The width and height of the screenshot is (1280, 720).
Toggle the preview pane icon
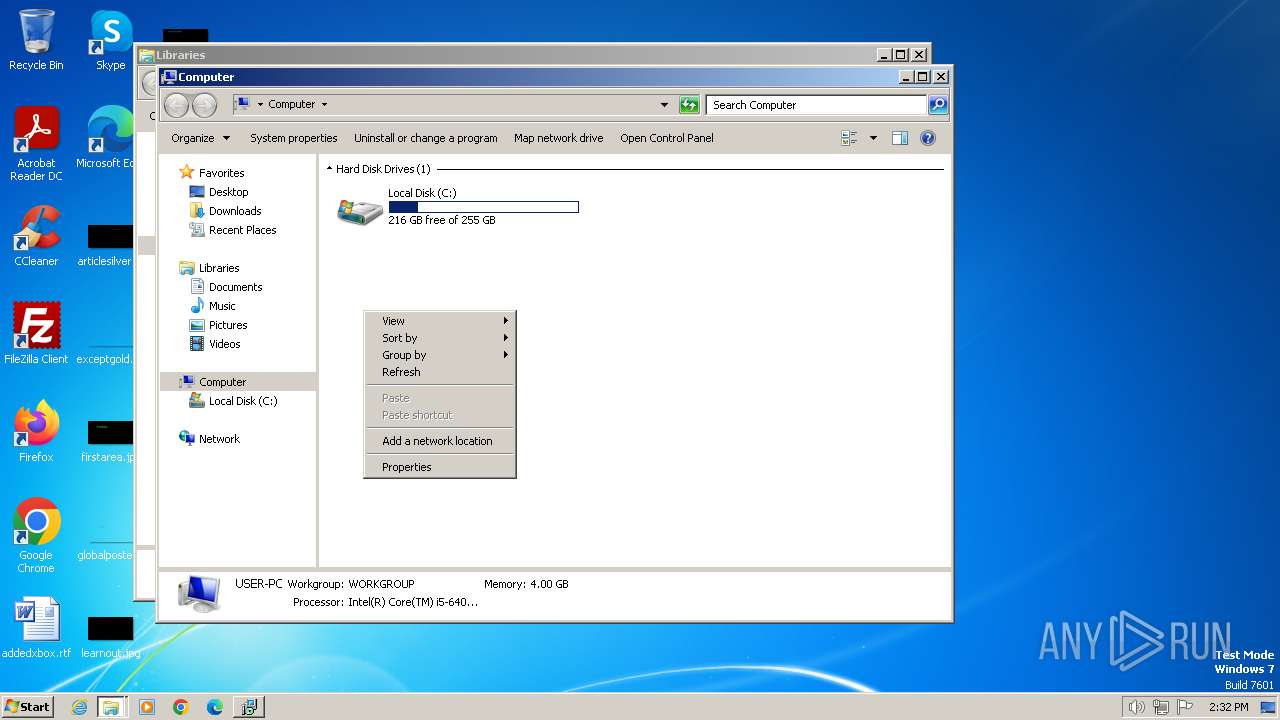[900, 138]
